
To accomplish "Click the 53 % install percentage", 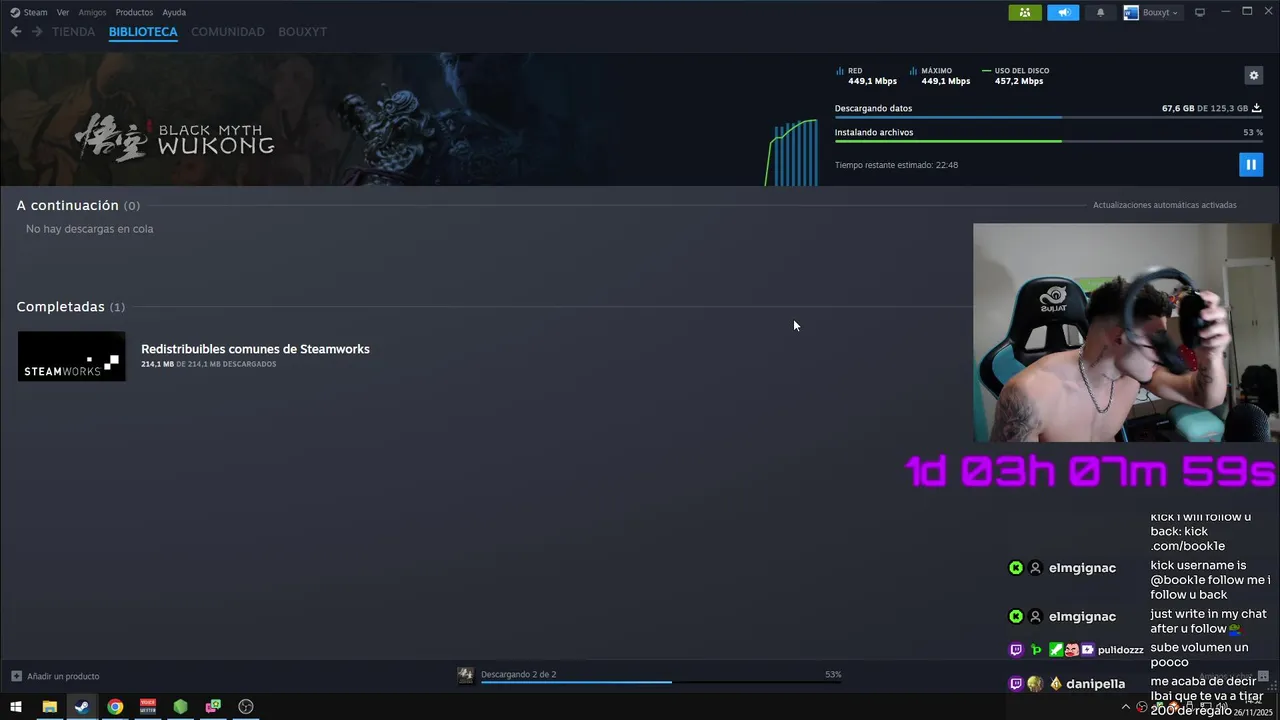I will coord(1253,132).
